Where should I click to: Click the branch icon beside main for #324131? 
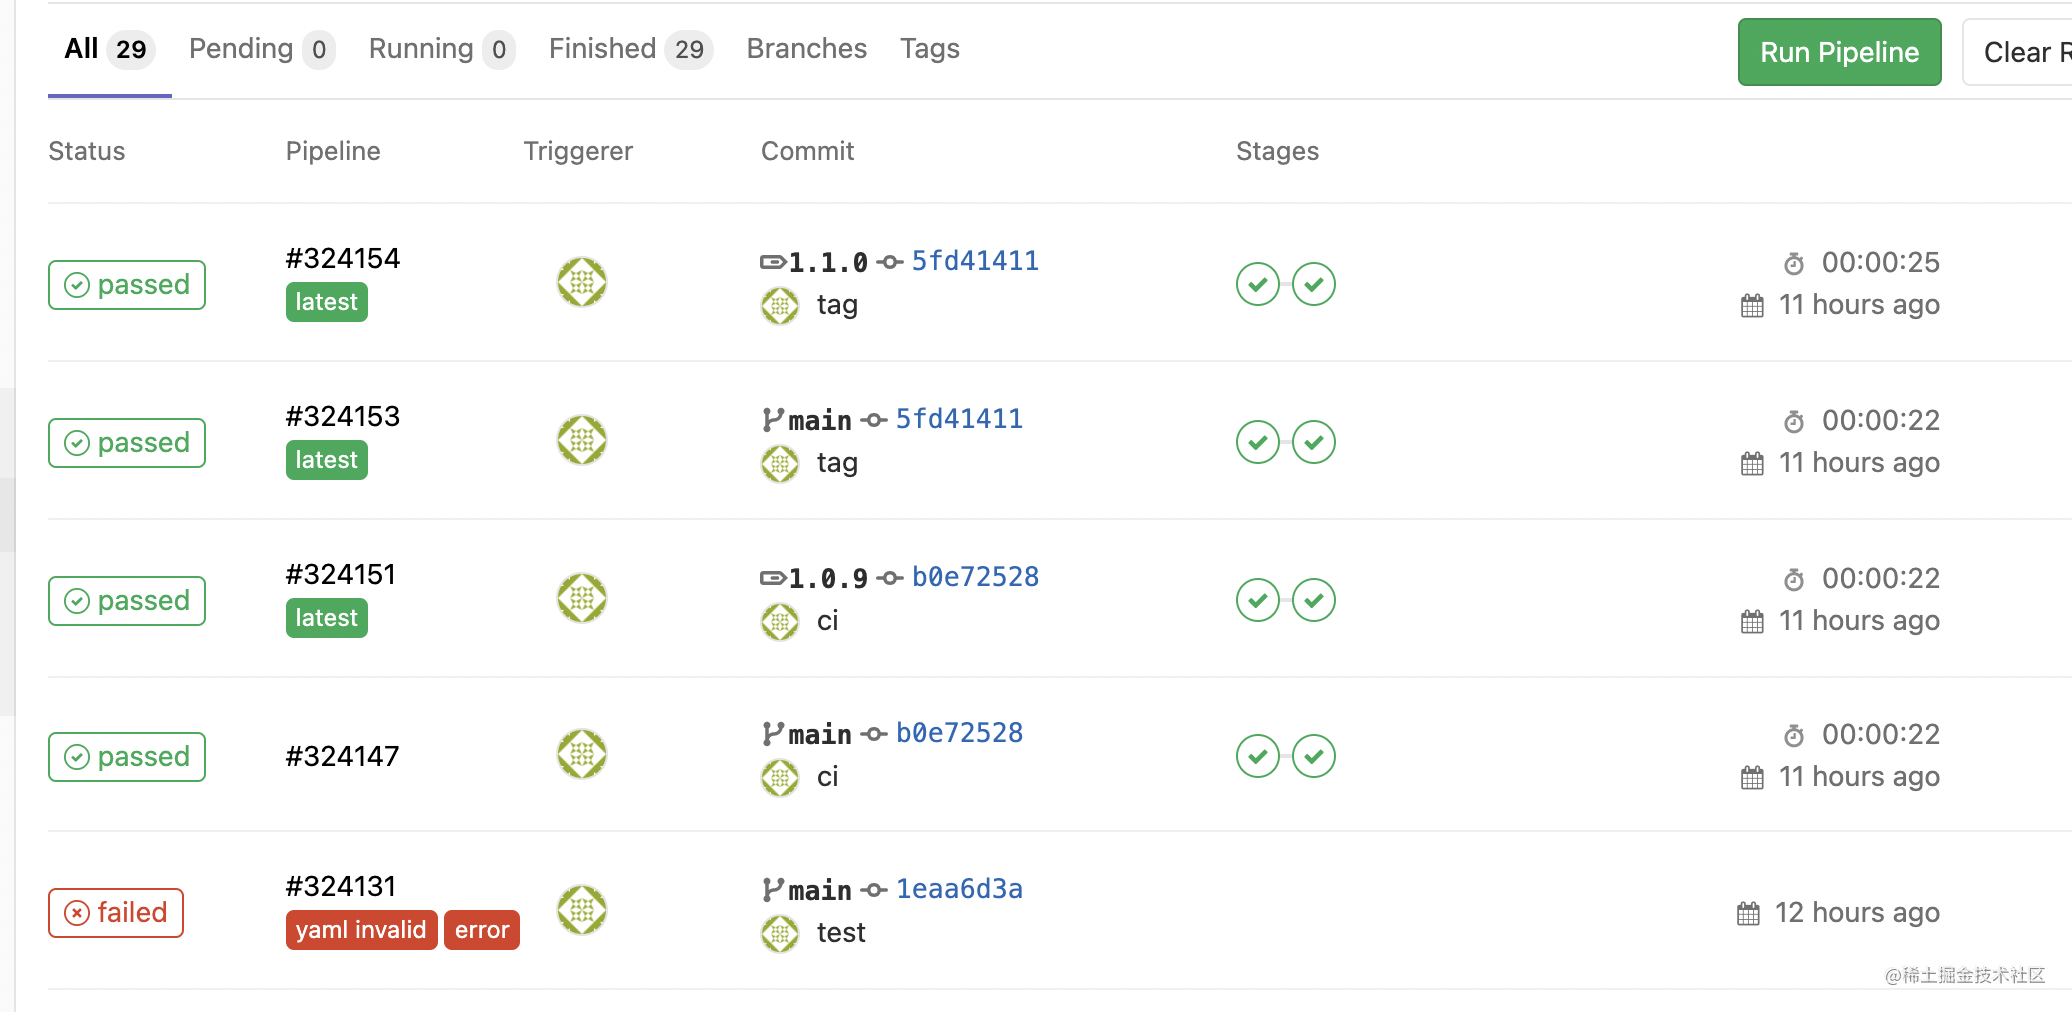tap(771, 889)
